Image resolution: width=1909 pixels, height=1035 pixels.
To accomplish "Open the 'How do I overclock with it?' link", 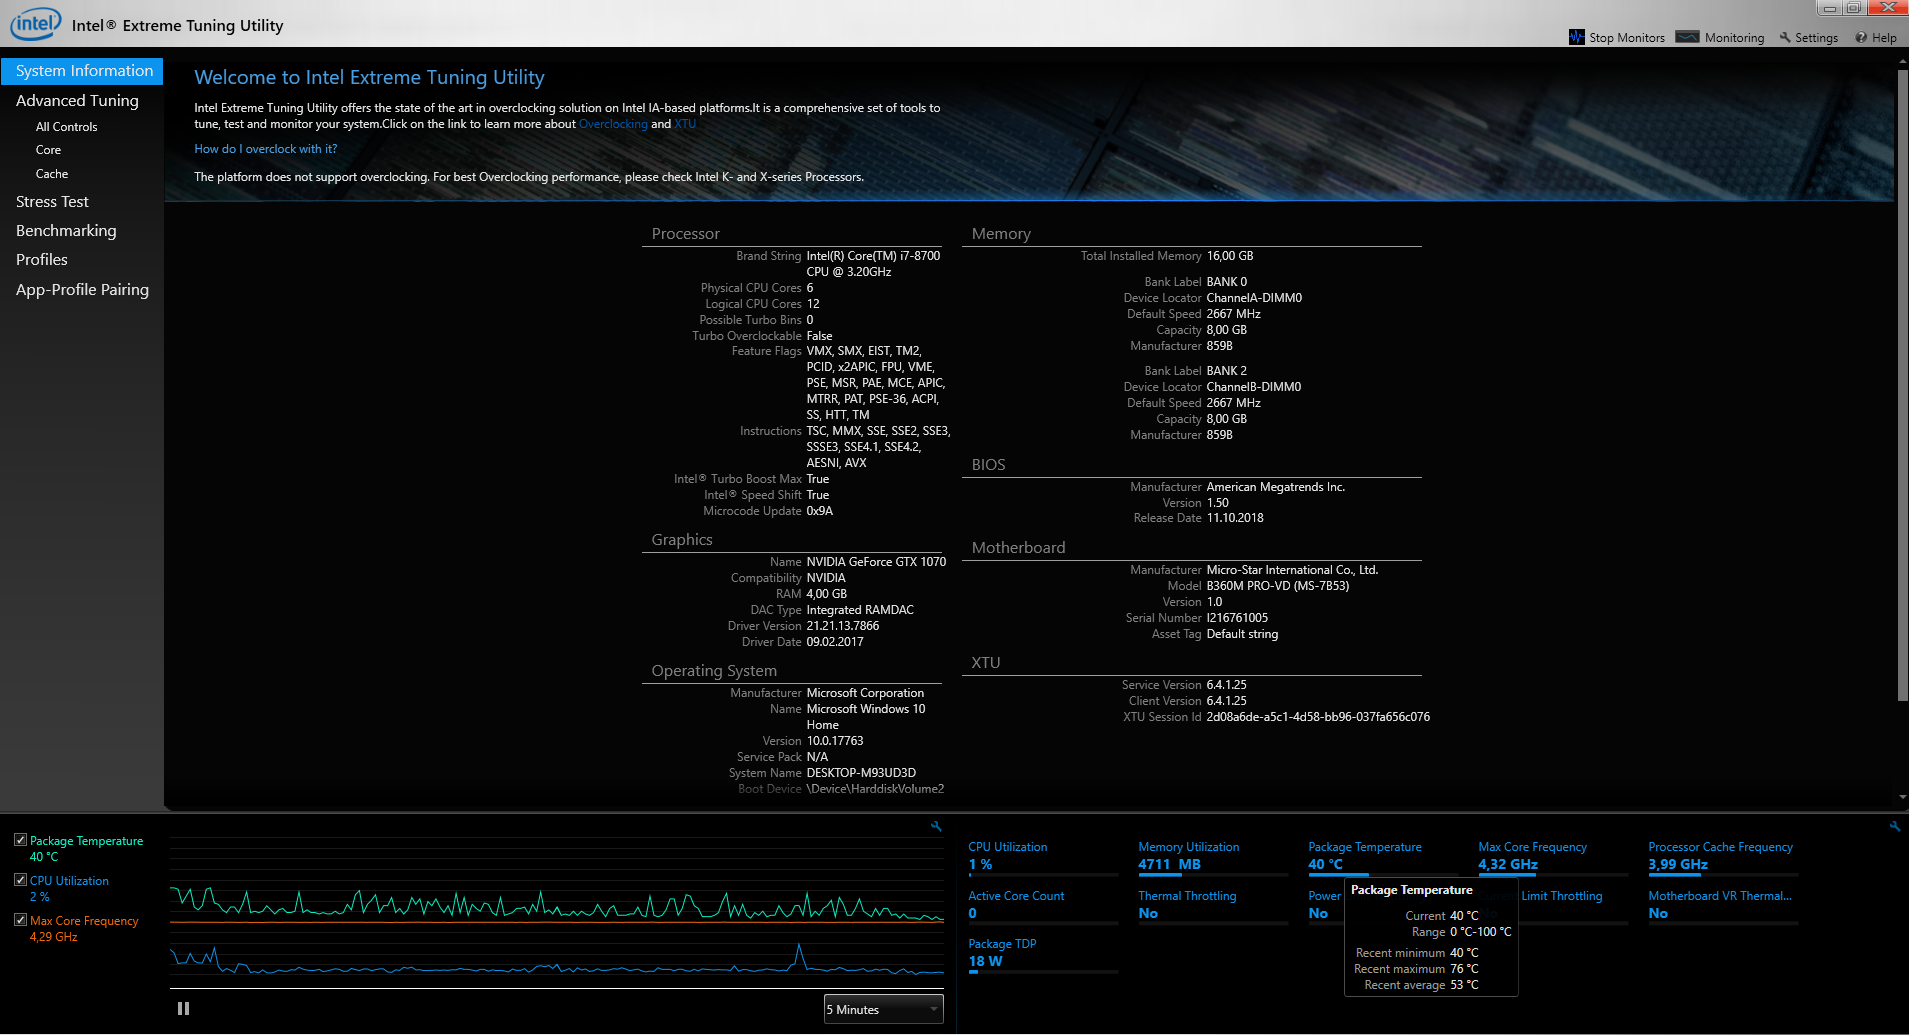I will 266,149.
